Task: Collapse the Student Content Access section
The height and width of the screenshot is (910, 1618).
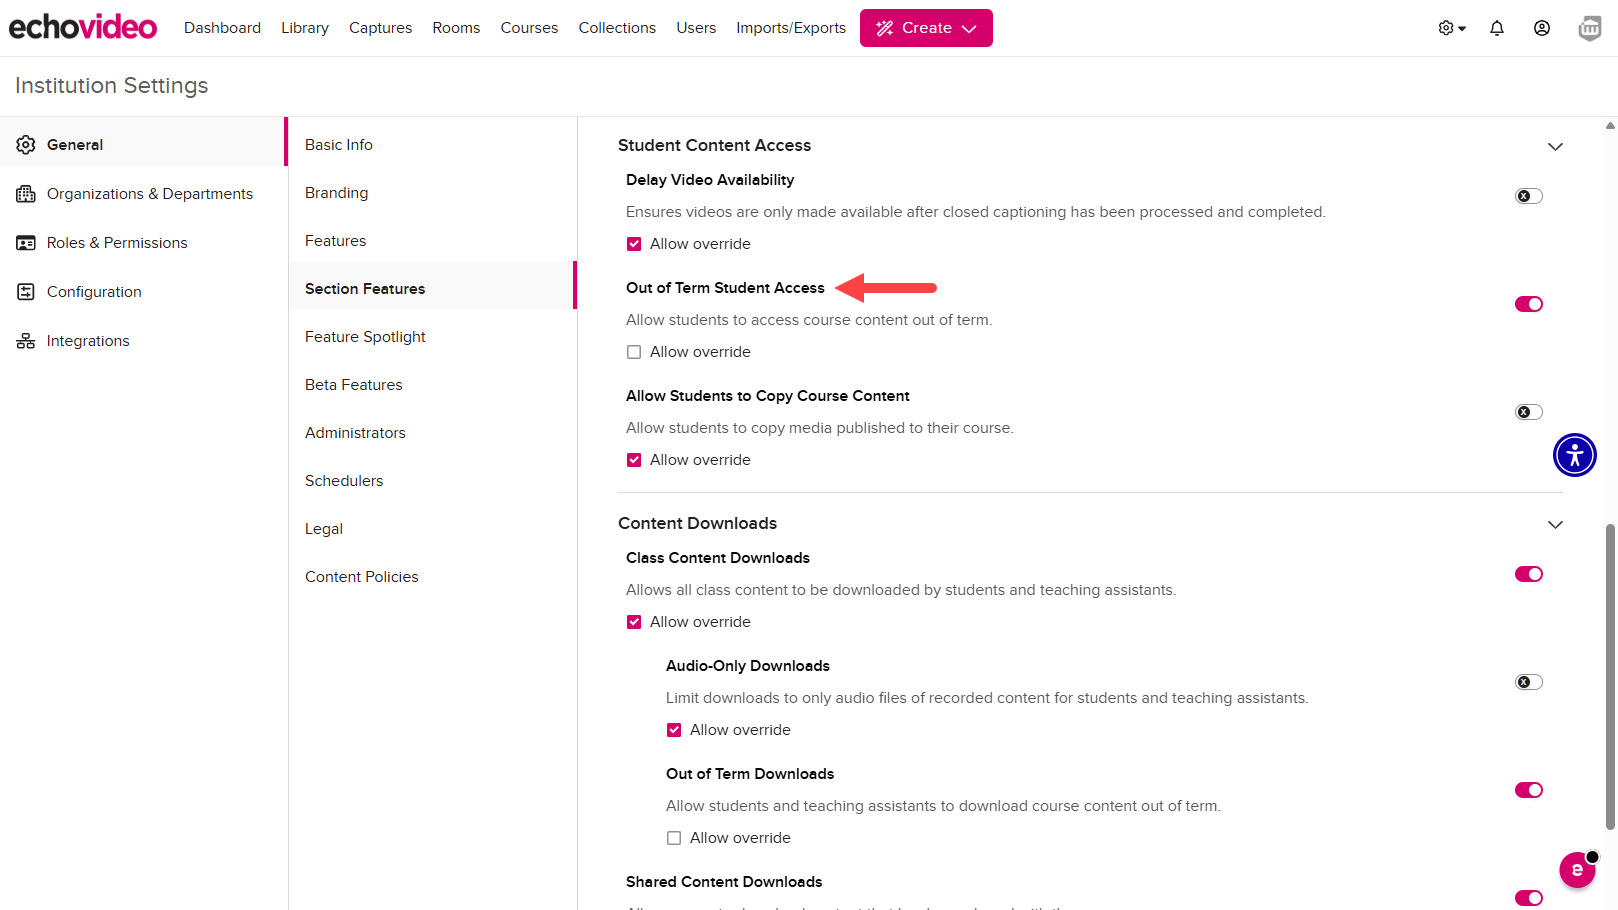Action: pos(1555,146)
